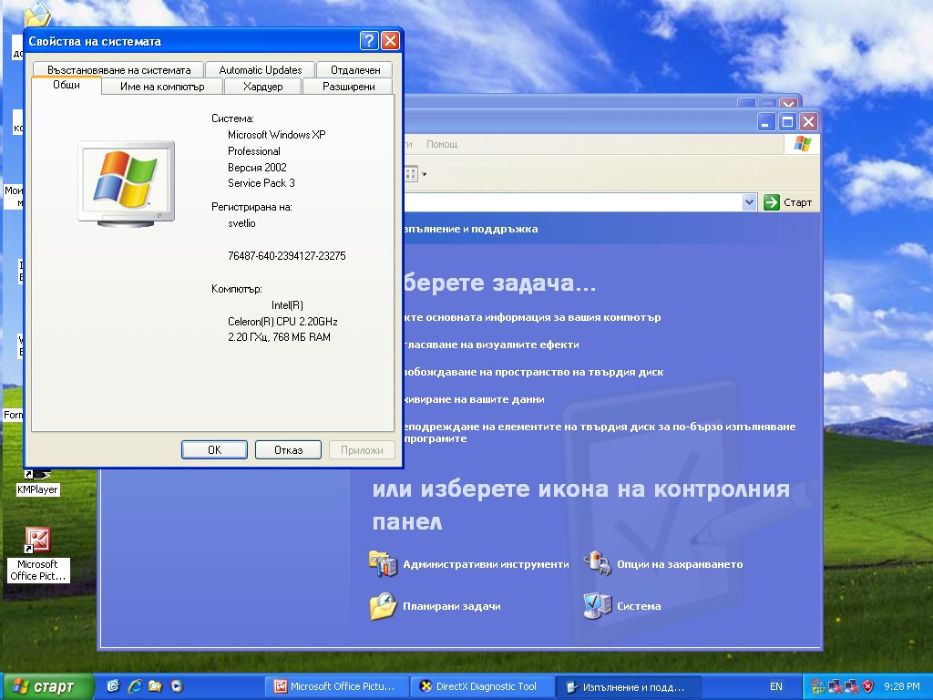Select the Общи tab
Image resolution: width=933 pixels, height=700 pixels.
pyautogui.click(x=66, y=85)
